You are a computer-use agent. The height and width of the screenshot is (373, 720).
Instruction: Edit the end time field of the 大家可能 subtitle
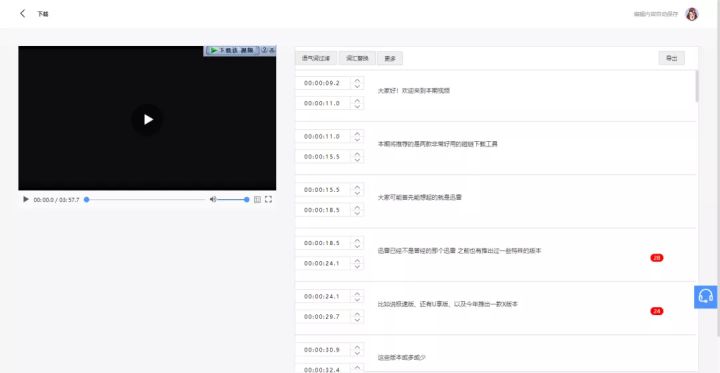point(323,210)
